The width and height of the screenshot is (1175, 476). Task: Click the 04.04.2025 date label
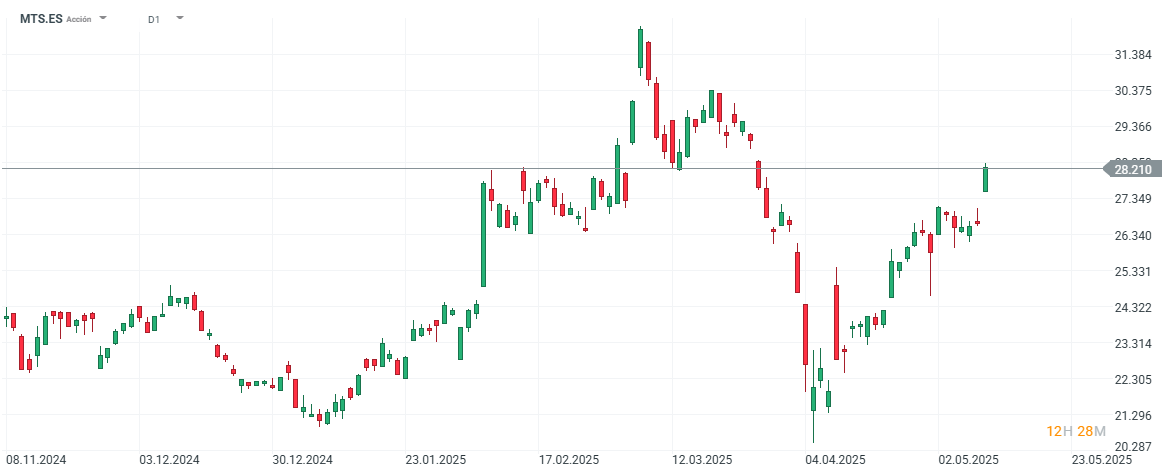pos(835,460)
